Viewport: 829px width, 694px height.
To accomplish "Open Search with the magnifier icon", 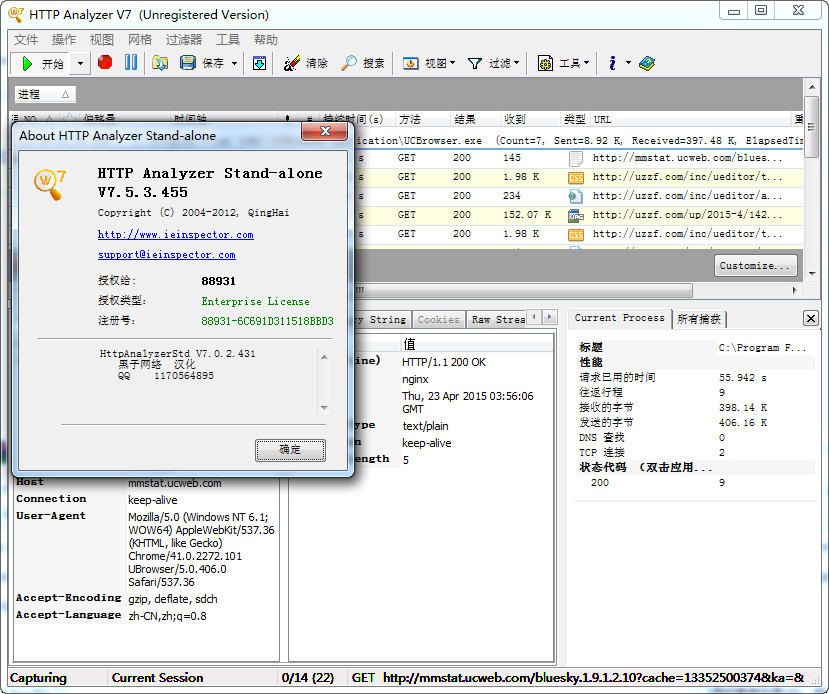I will pos(348,63).
